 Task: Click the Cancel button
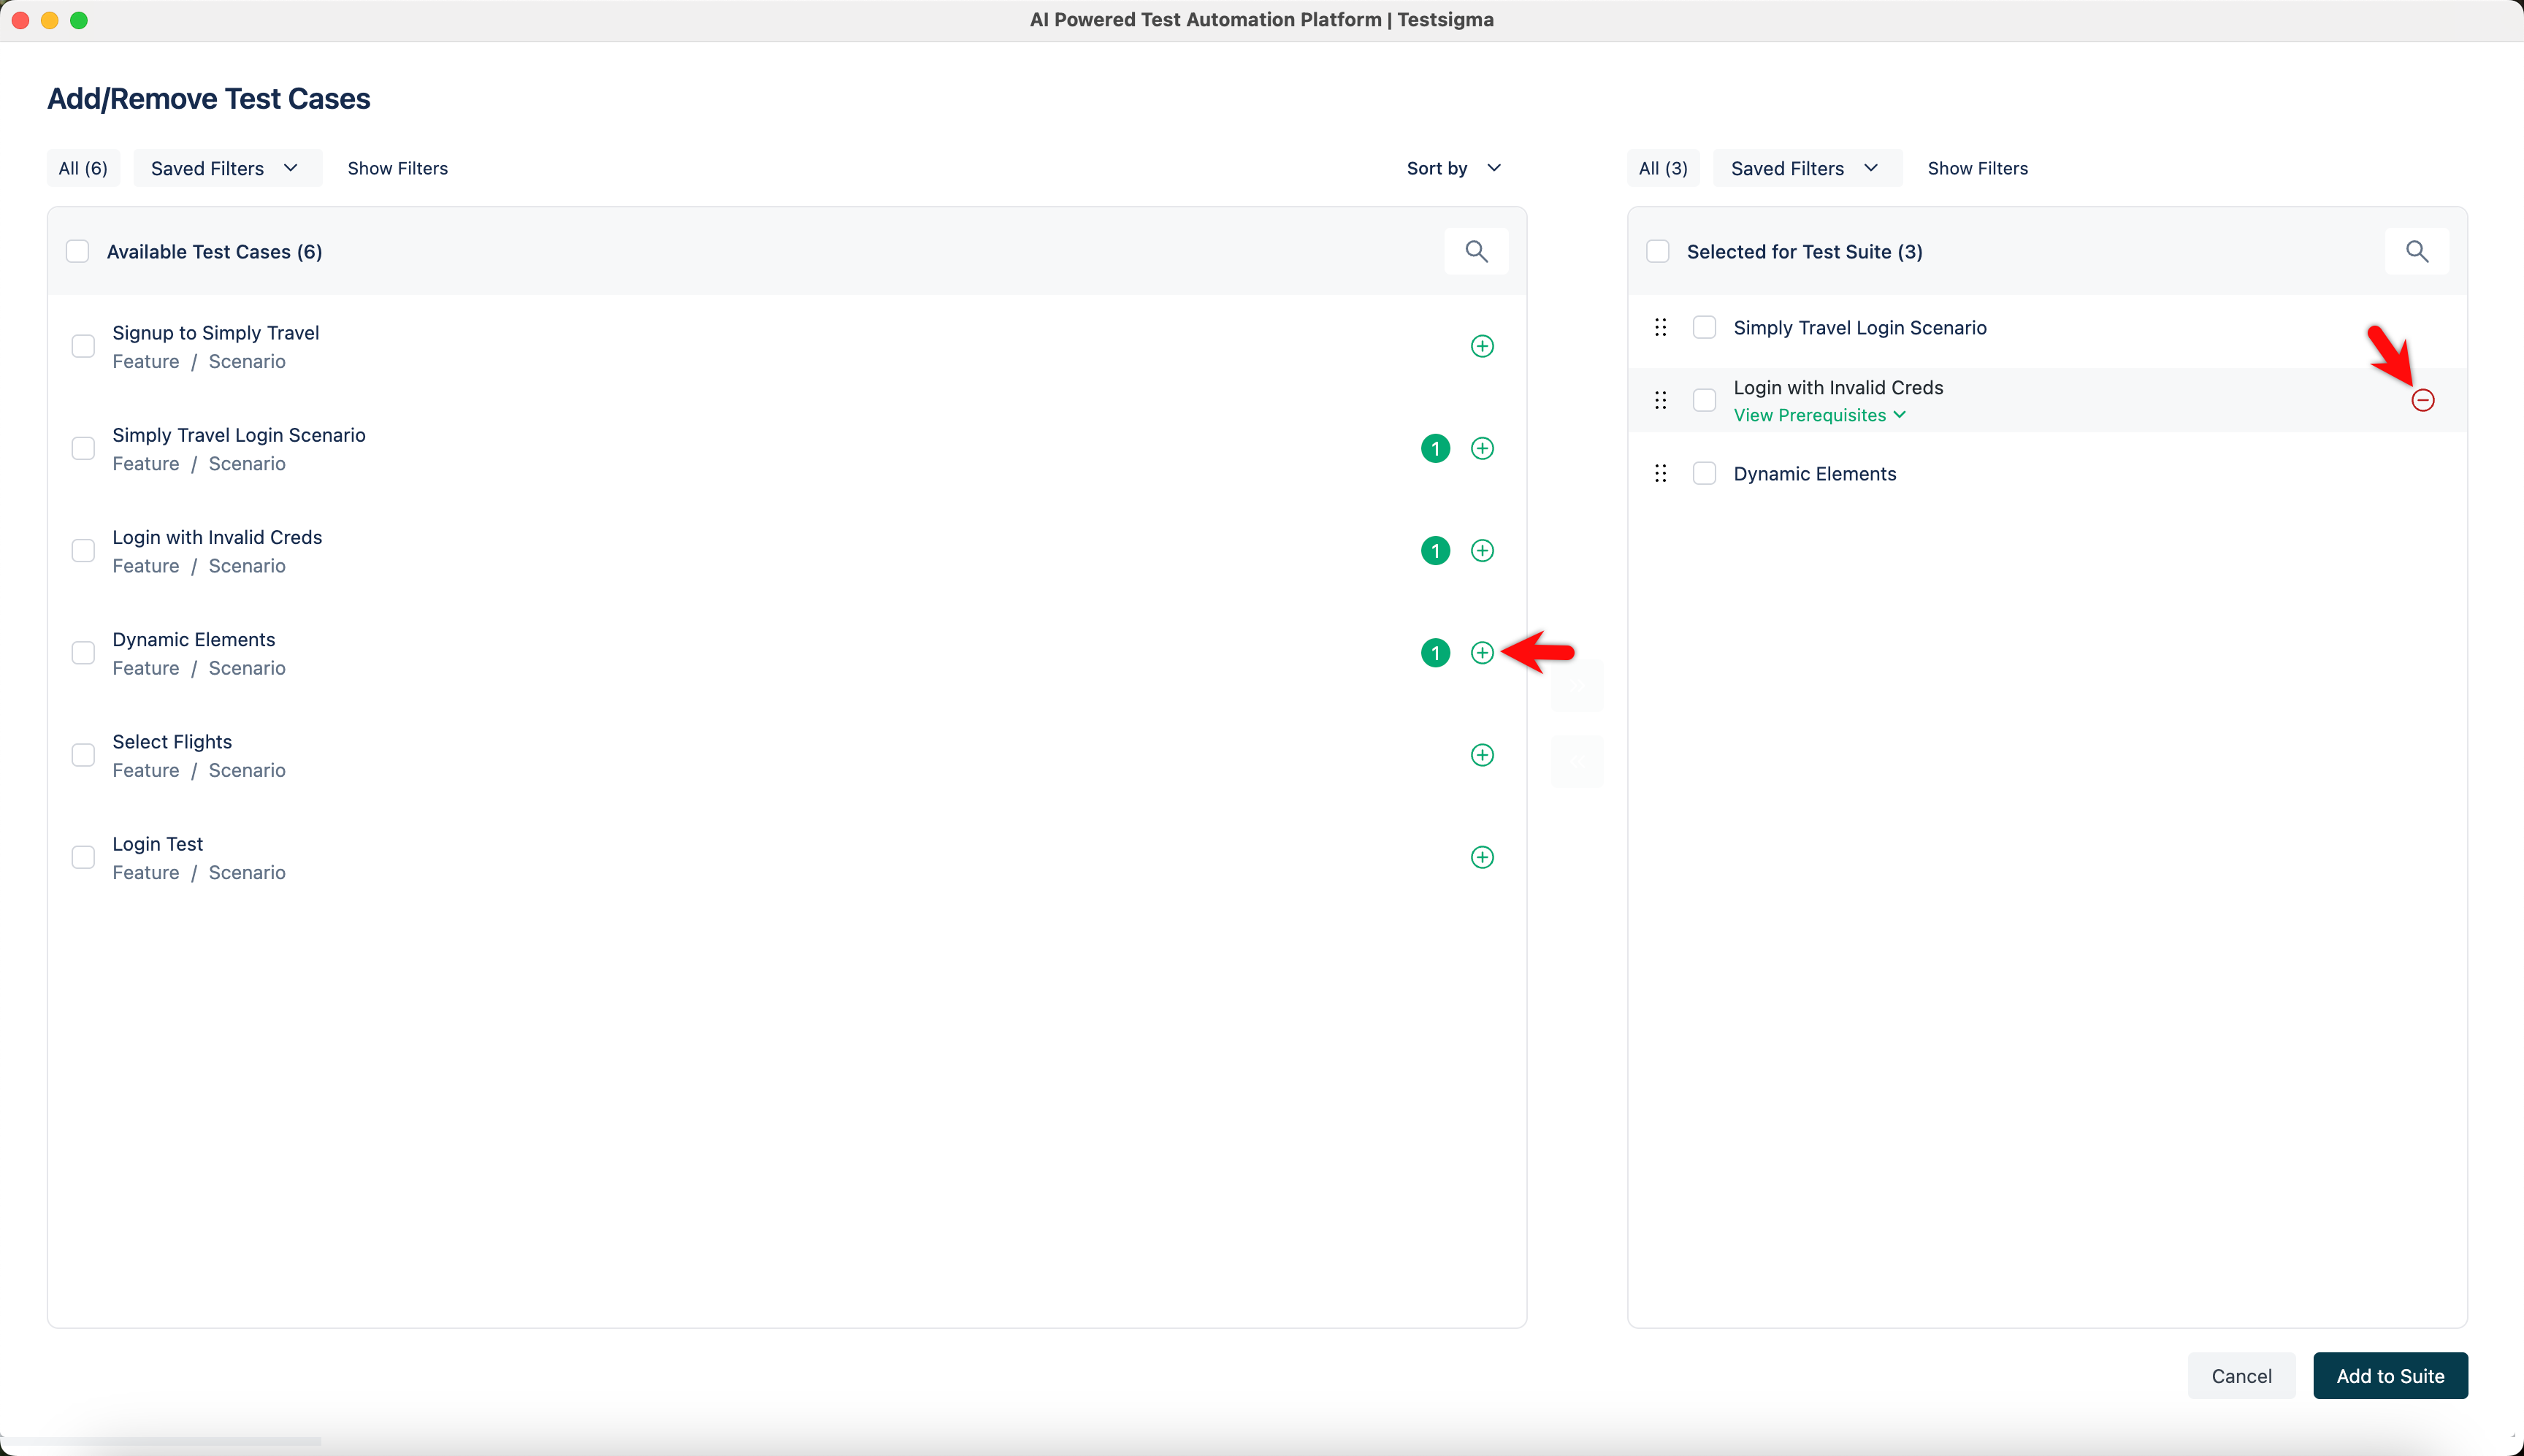(x=2240, y=1376)
